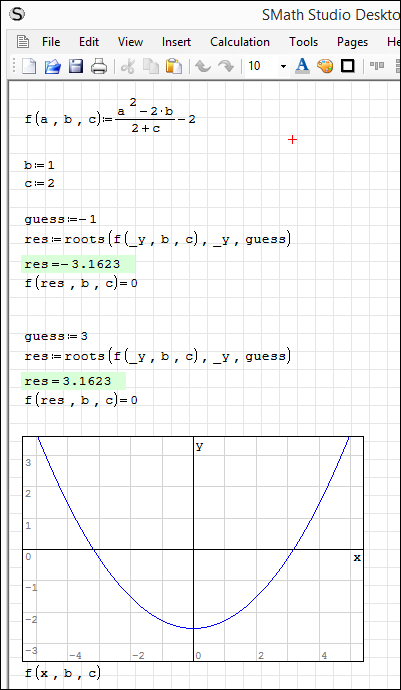Redo the action with the forward arrow icon
This screenshot has width=401, height=690.
(226, 66)
